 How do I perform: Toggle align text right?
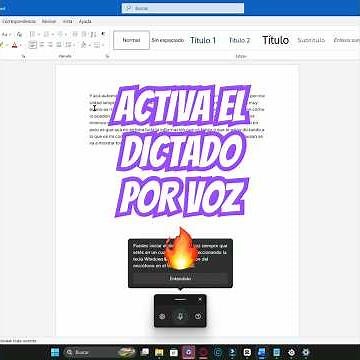click(50, 45)
